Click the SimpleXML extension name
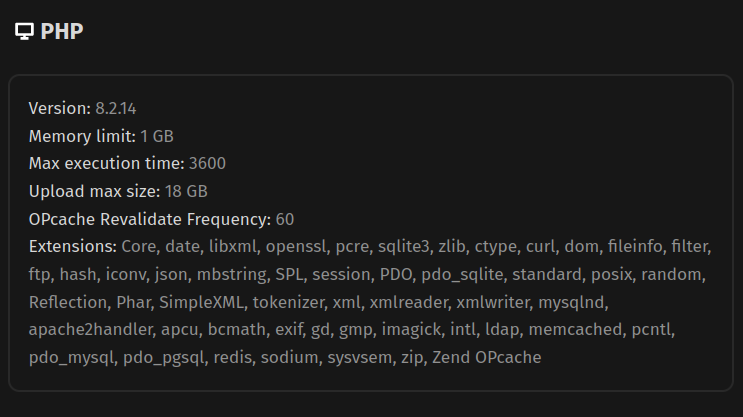This screenshot has height=417, width=743. coord(201,302)
